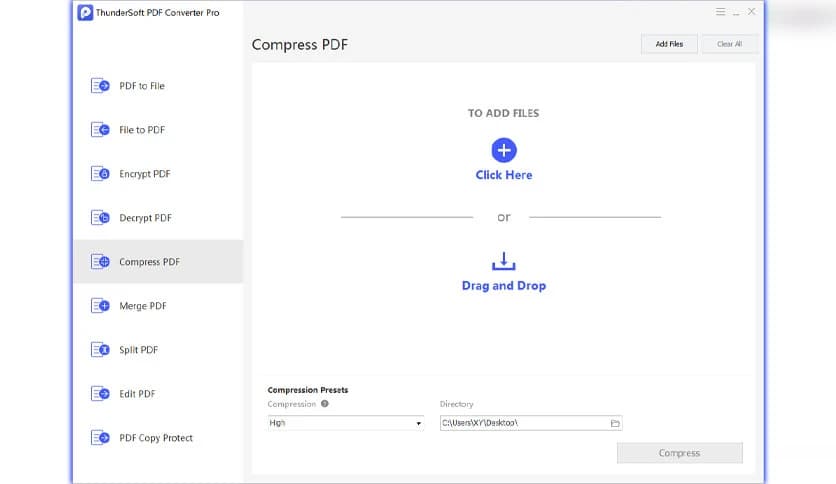836x484 pixels.
Task: Browse output directory with the folder icon
Action: [615, 423]
